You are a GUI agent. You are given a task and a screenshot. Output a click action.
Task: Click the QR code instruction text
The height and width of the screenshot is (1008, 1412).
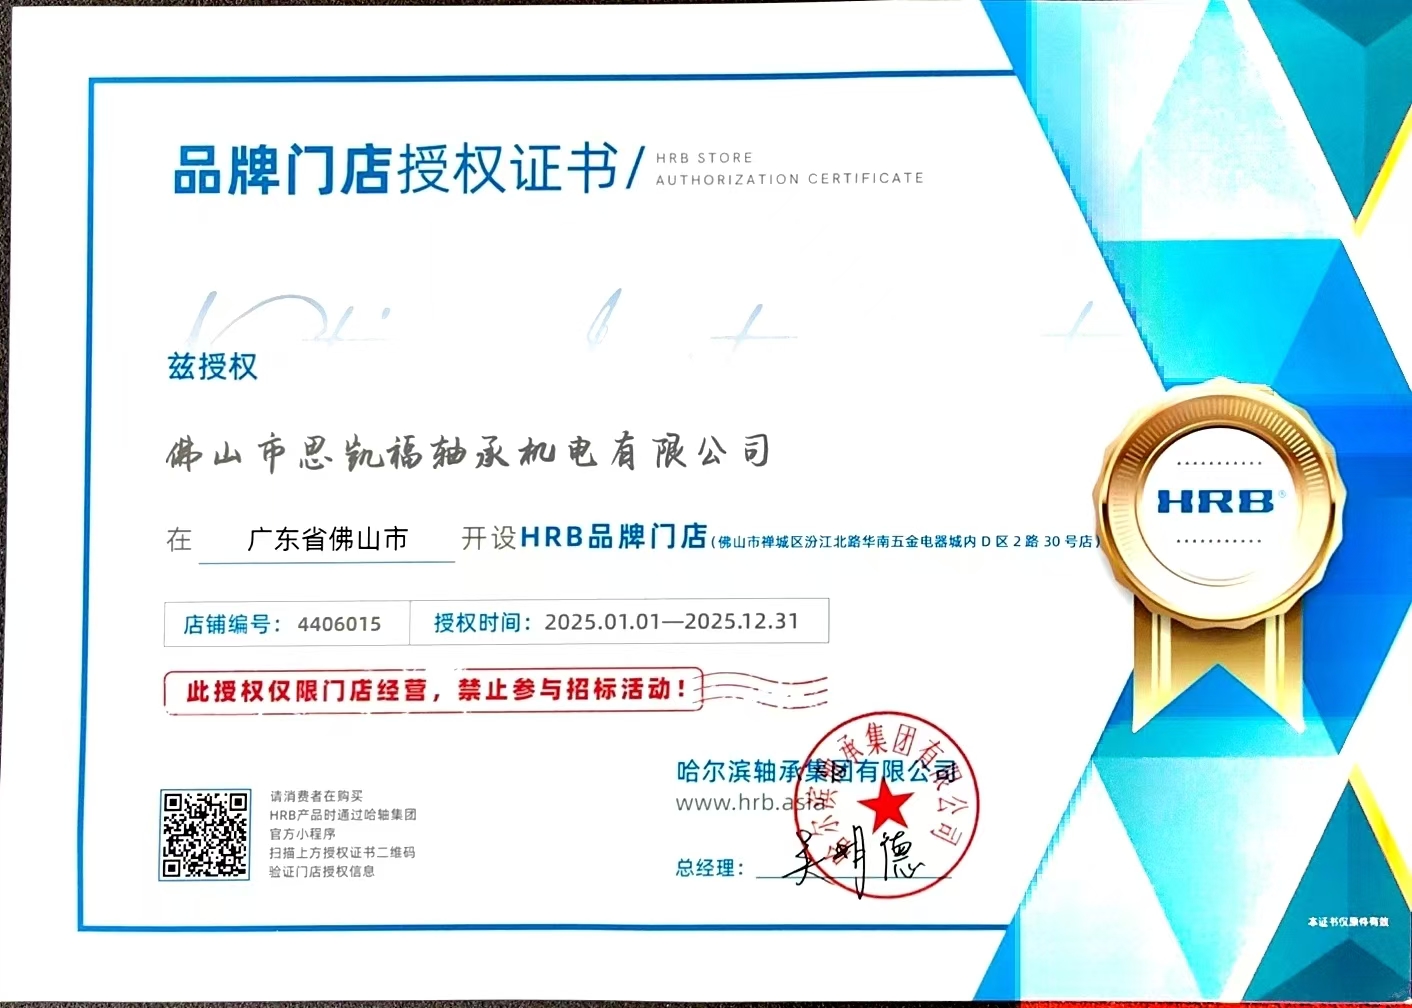342,834
